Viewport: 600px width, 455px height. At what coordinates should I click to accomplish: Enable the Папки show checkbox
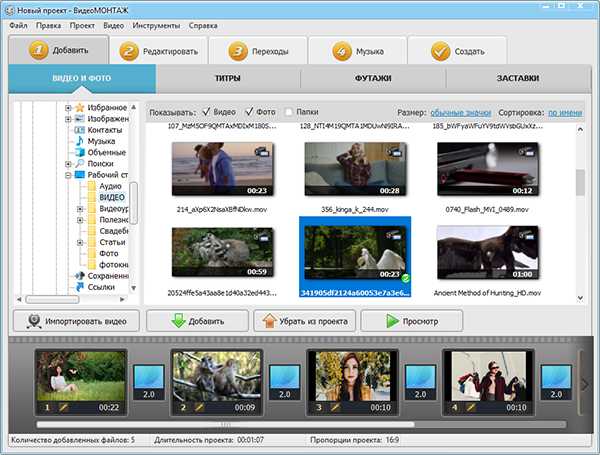[289, 112]
